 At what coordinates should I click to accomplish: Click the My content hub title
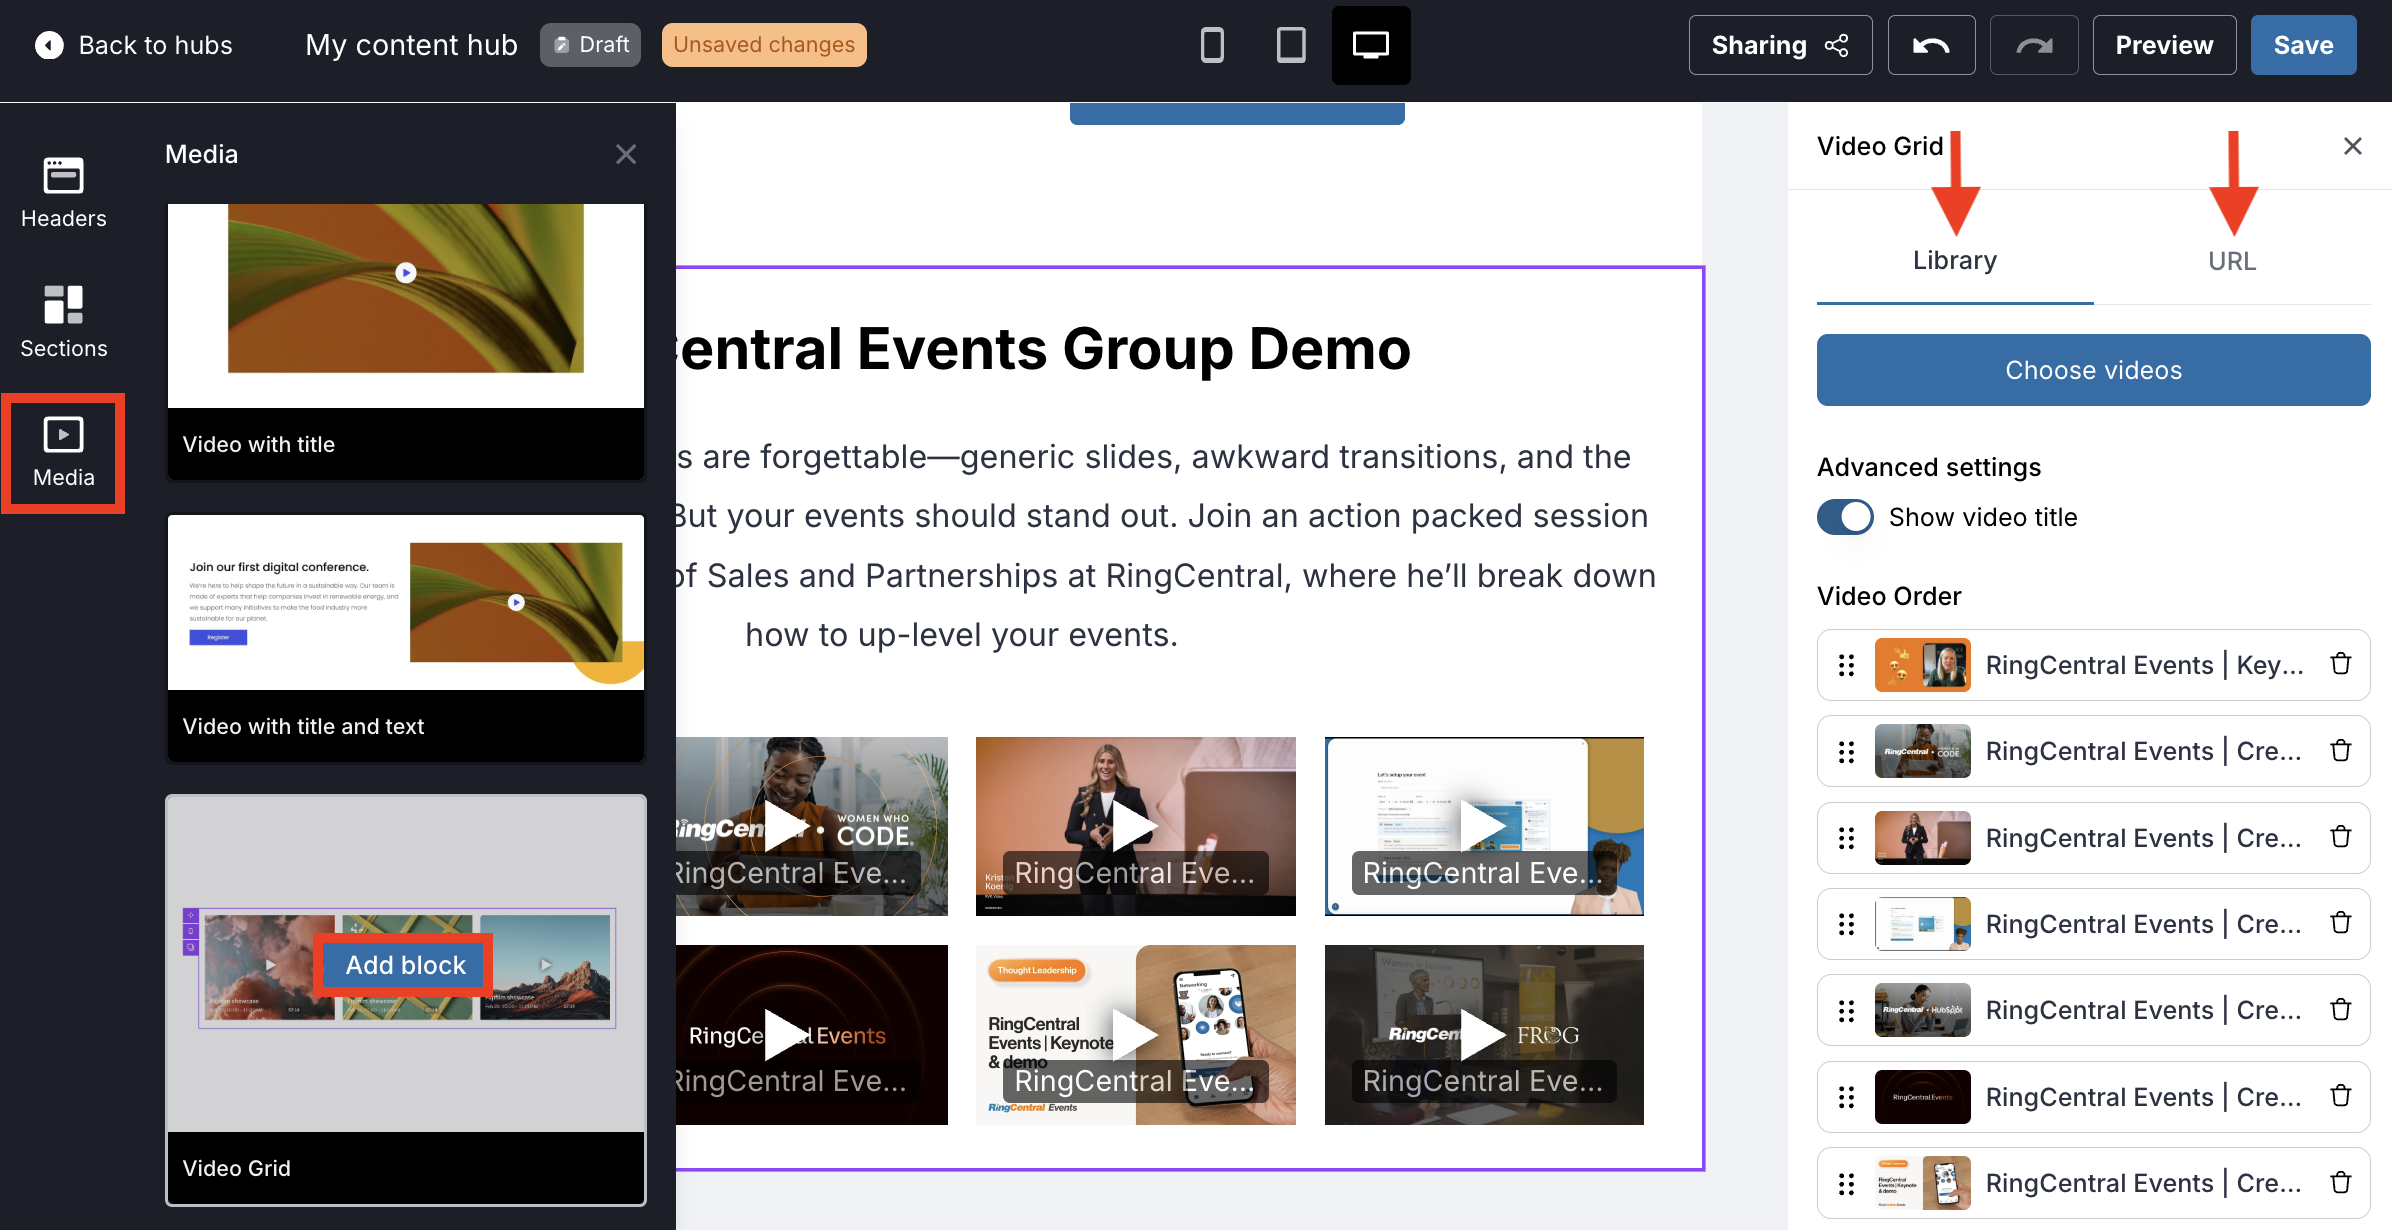pyautogui.click(x=411, y=45)
